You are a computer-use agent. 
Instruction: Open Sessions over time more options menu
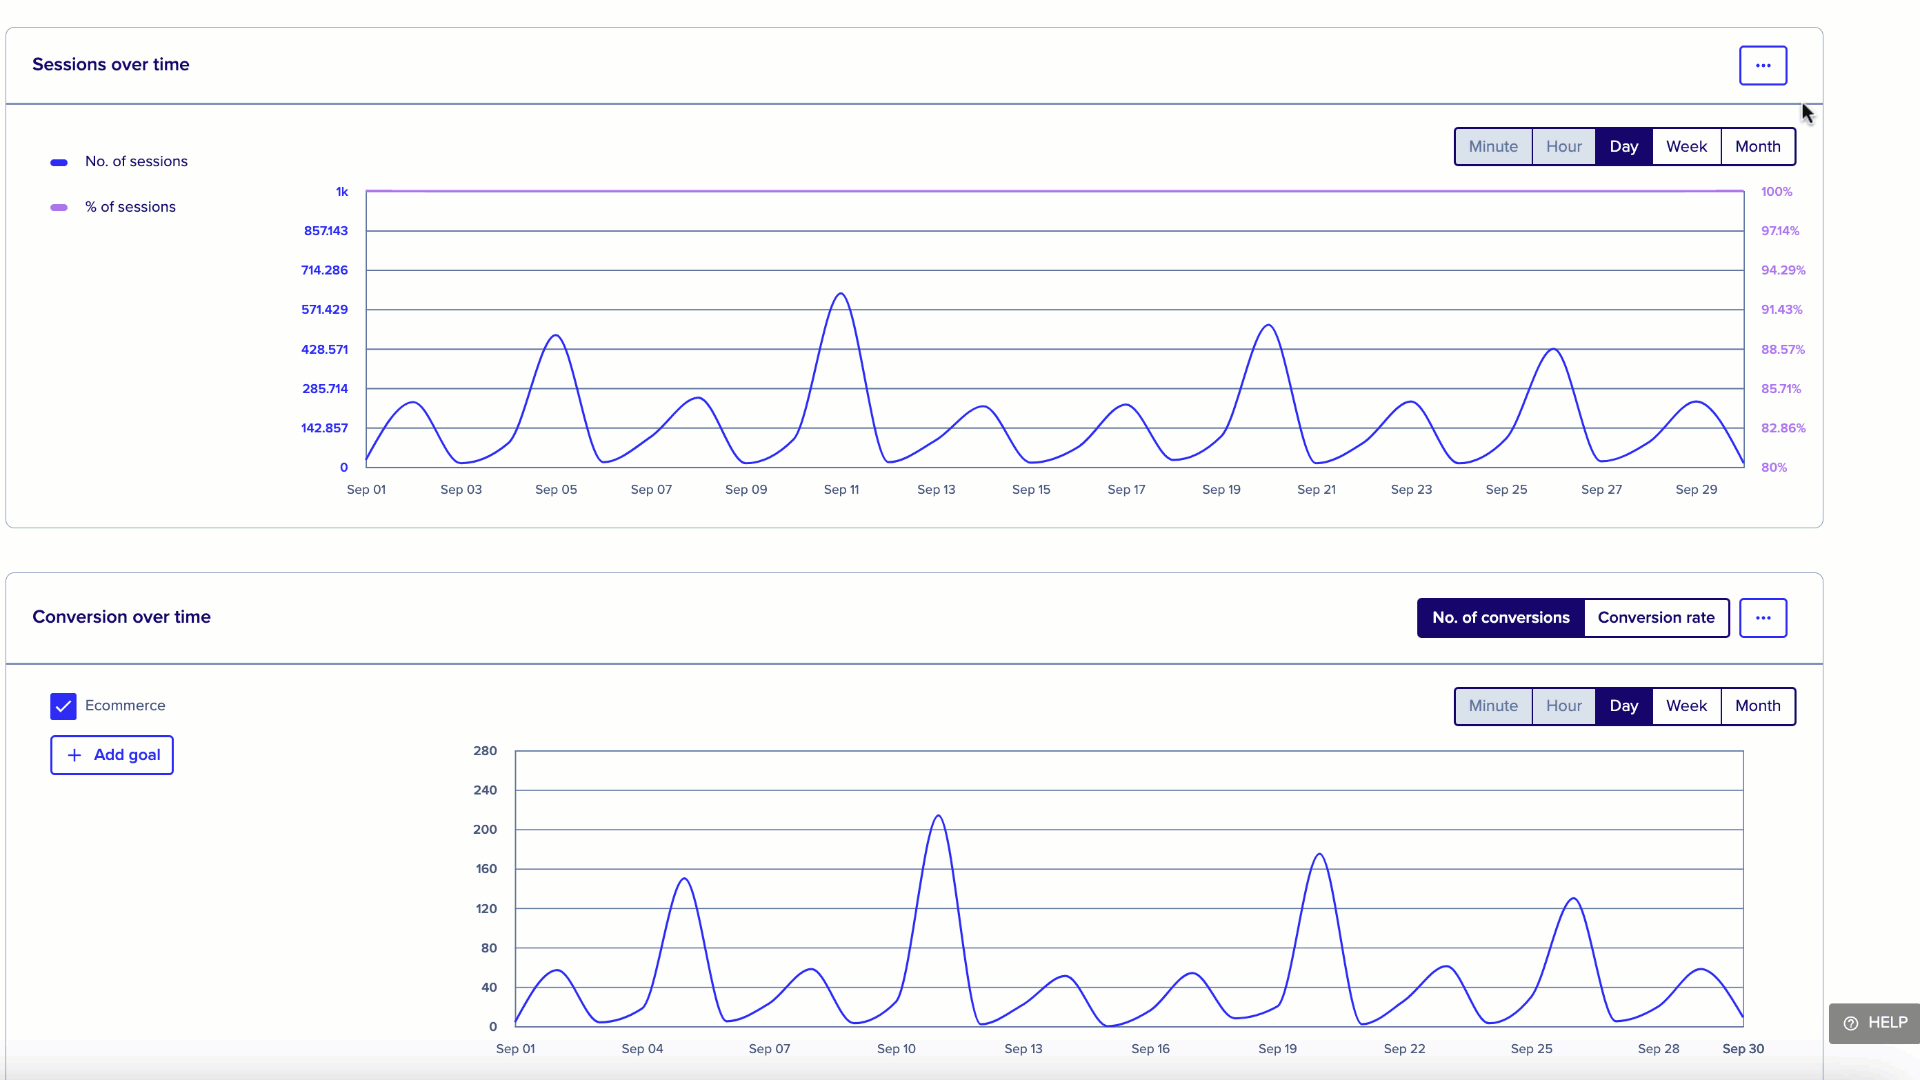point(1763,65)
